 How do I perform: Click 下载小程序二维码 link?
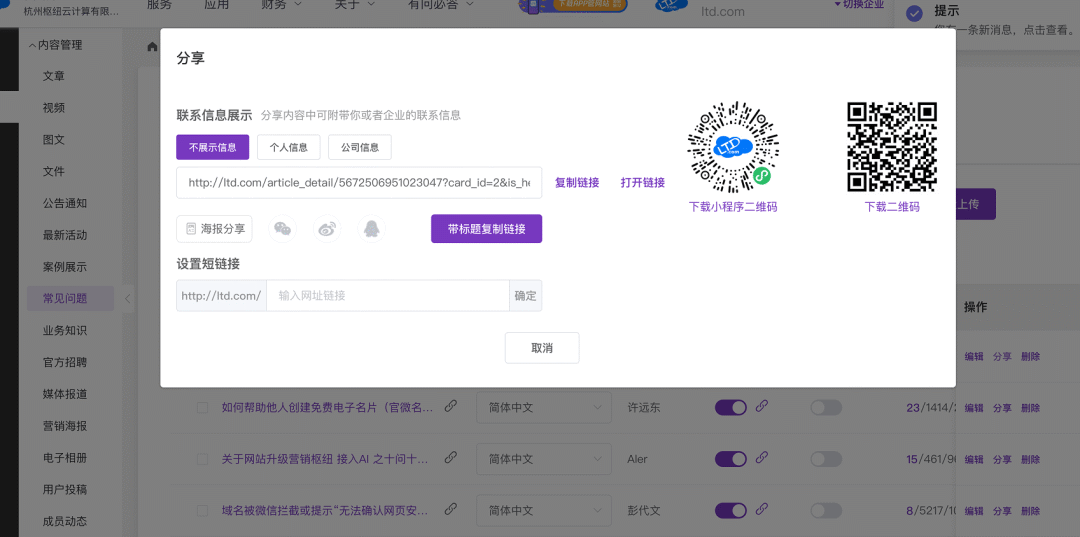click(x=733, y=207)
